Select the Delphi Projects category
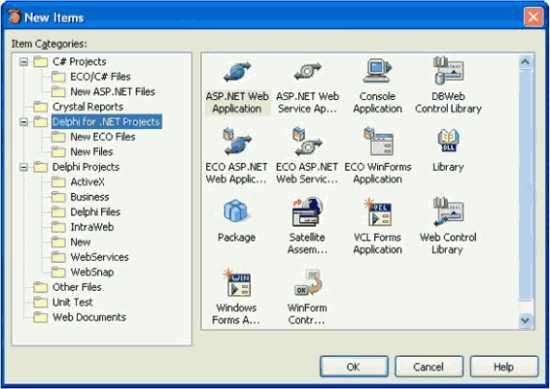The image size is (550, 389). (x=86, y=167)
